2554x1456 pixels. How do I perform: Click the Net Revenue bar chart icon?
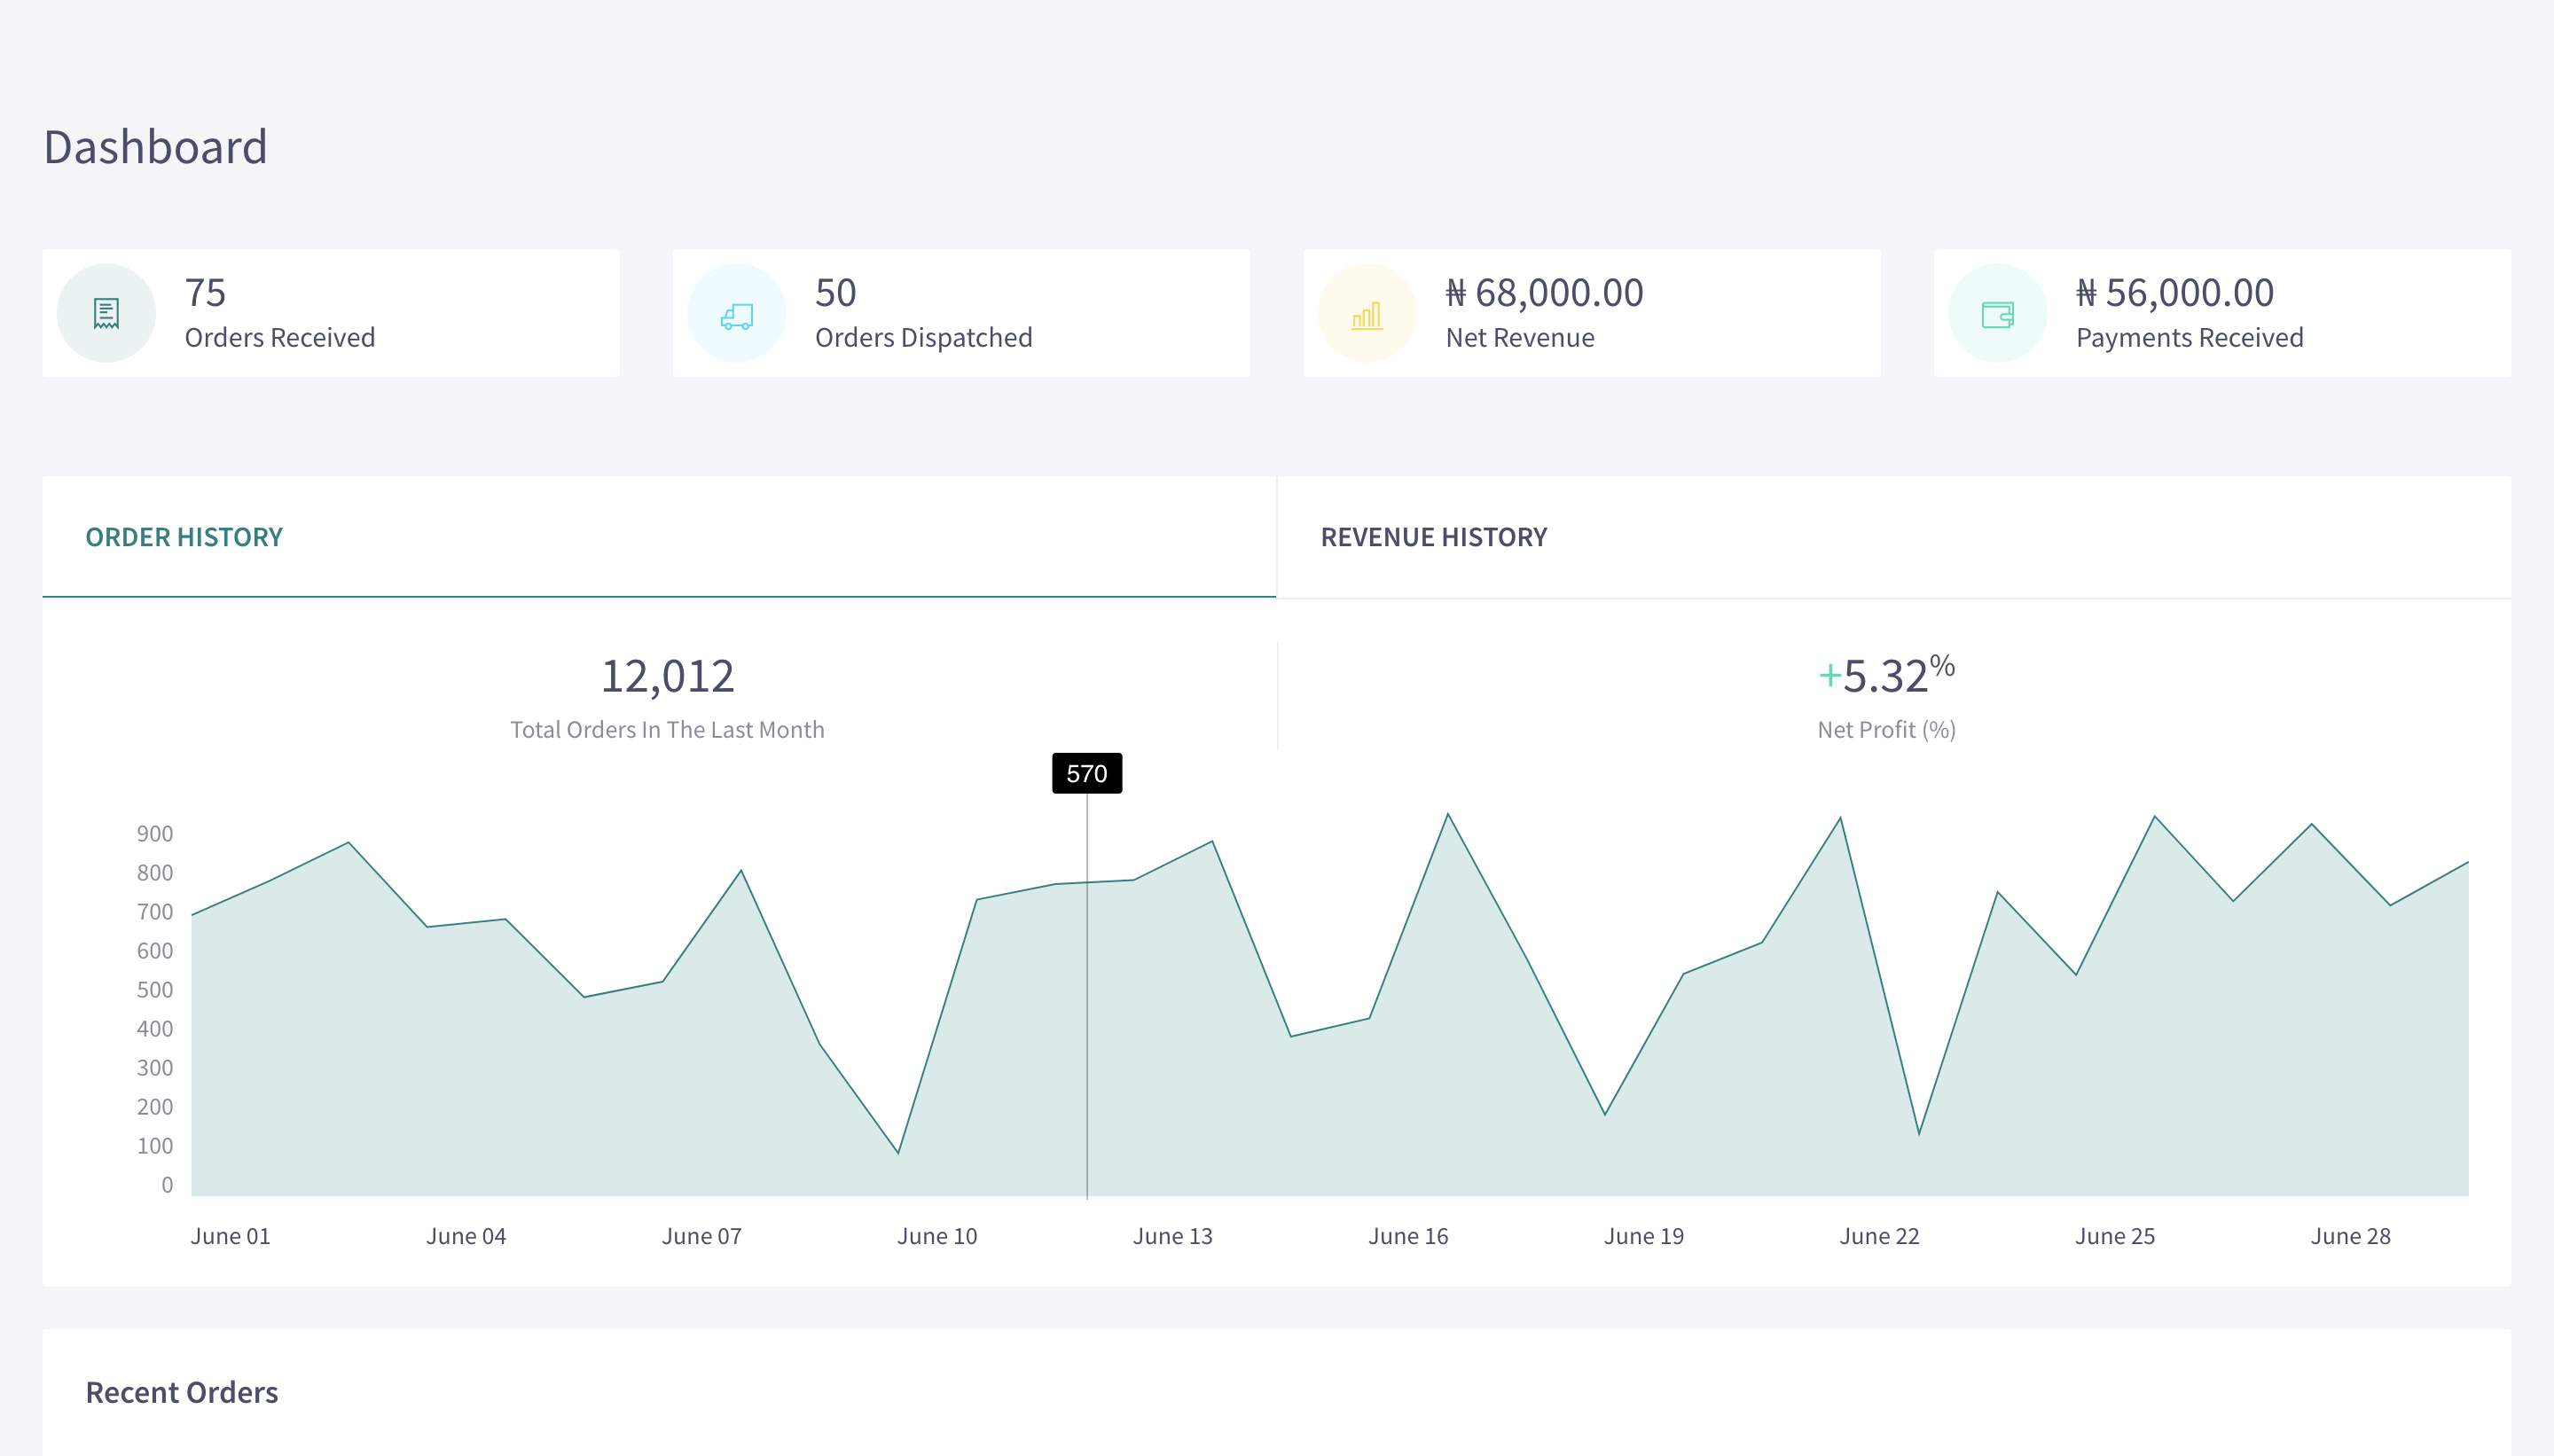(x=1366, y=316)
